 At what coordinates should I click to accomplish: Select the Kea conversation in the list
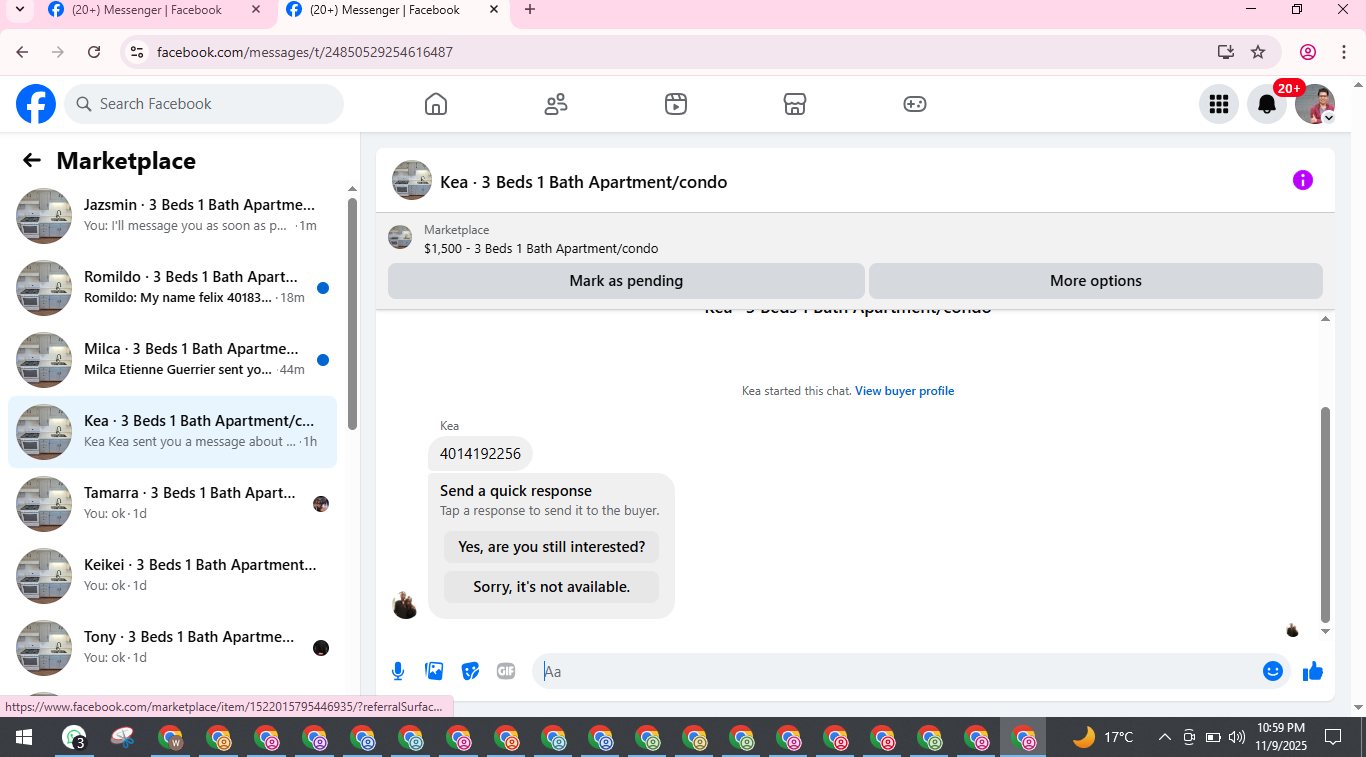coord(172,432)
